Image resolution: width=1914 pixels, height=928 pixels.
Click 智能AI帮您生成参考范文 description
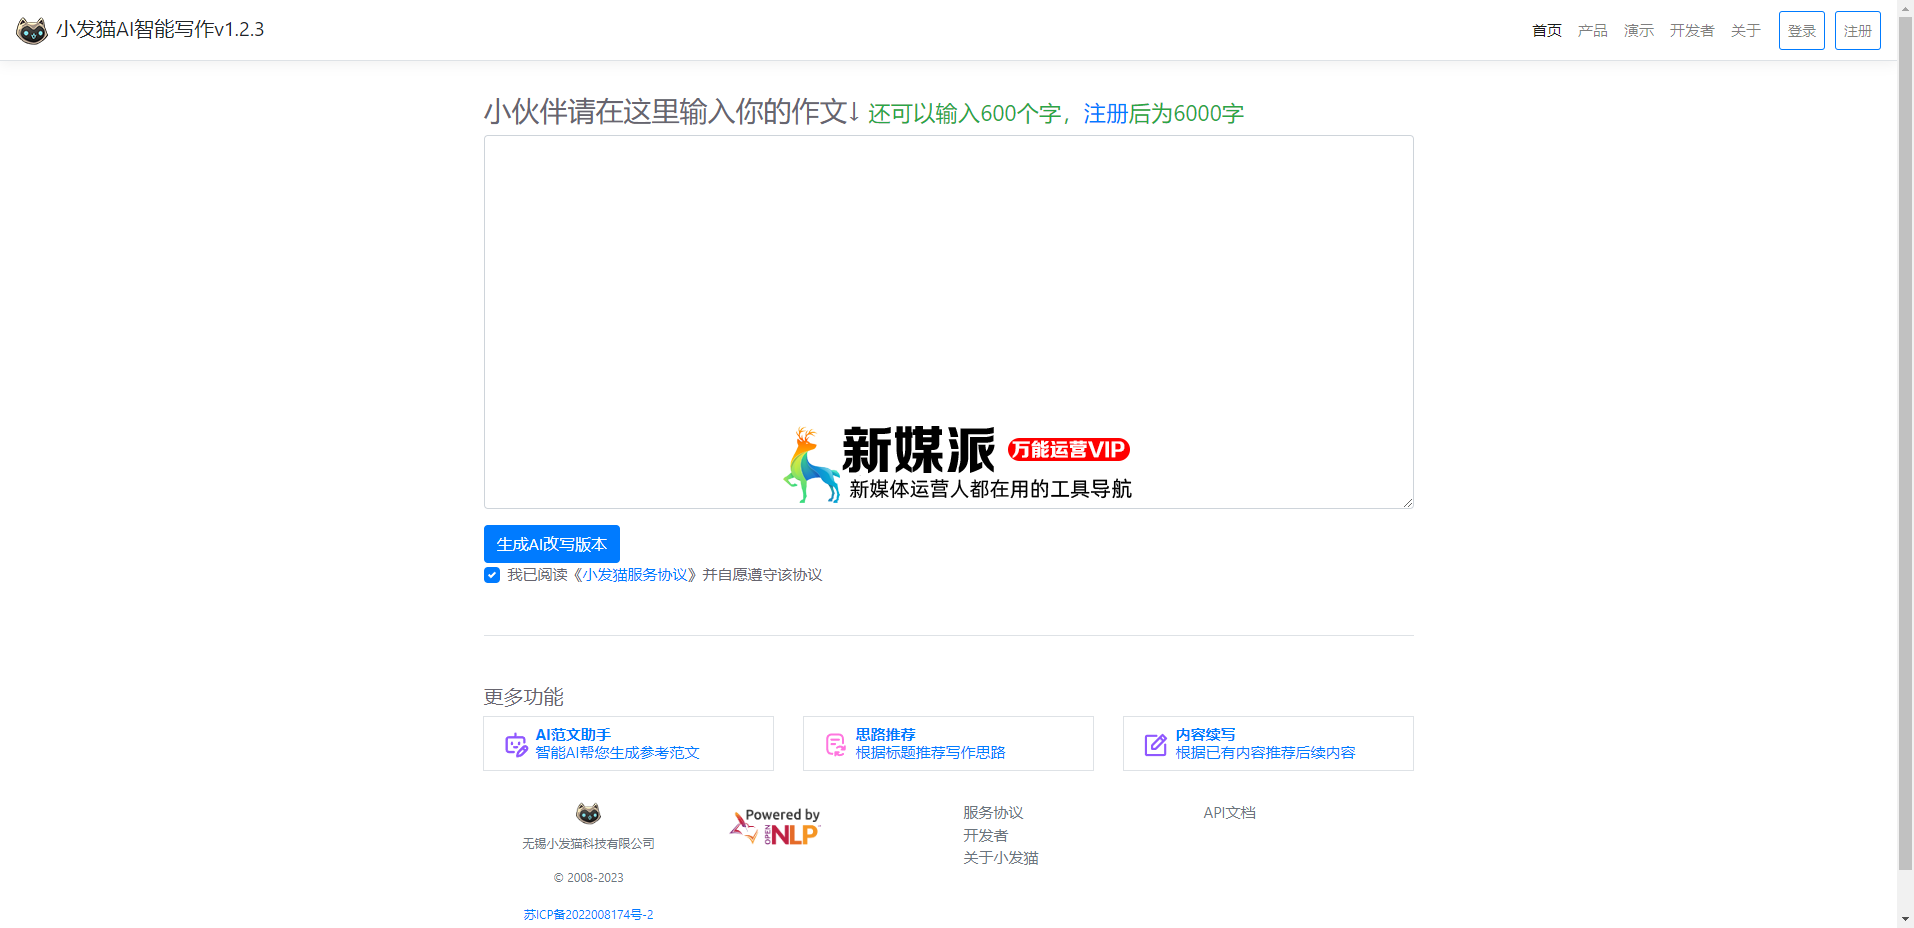point(618,753)
